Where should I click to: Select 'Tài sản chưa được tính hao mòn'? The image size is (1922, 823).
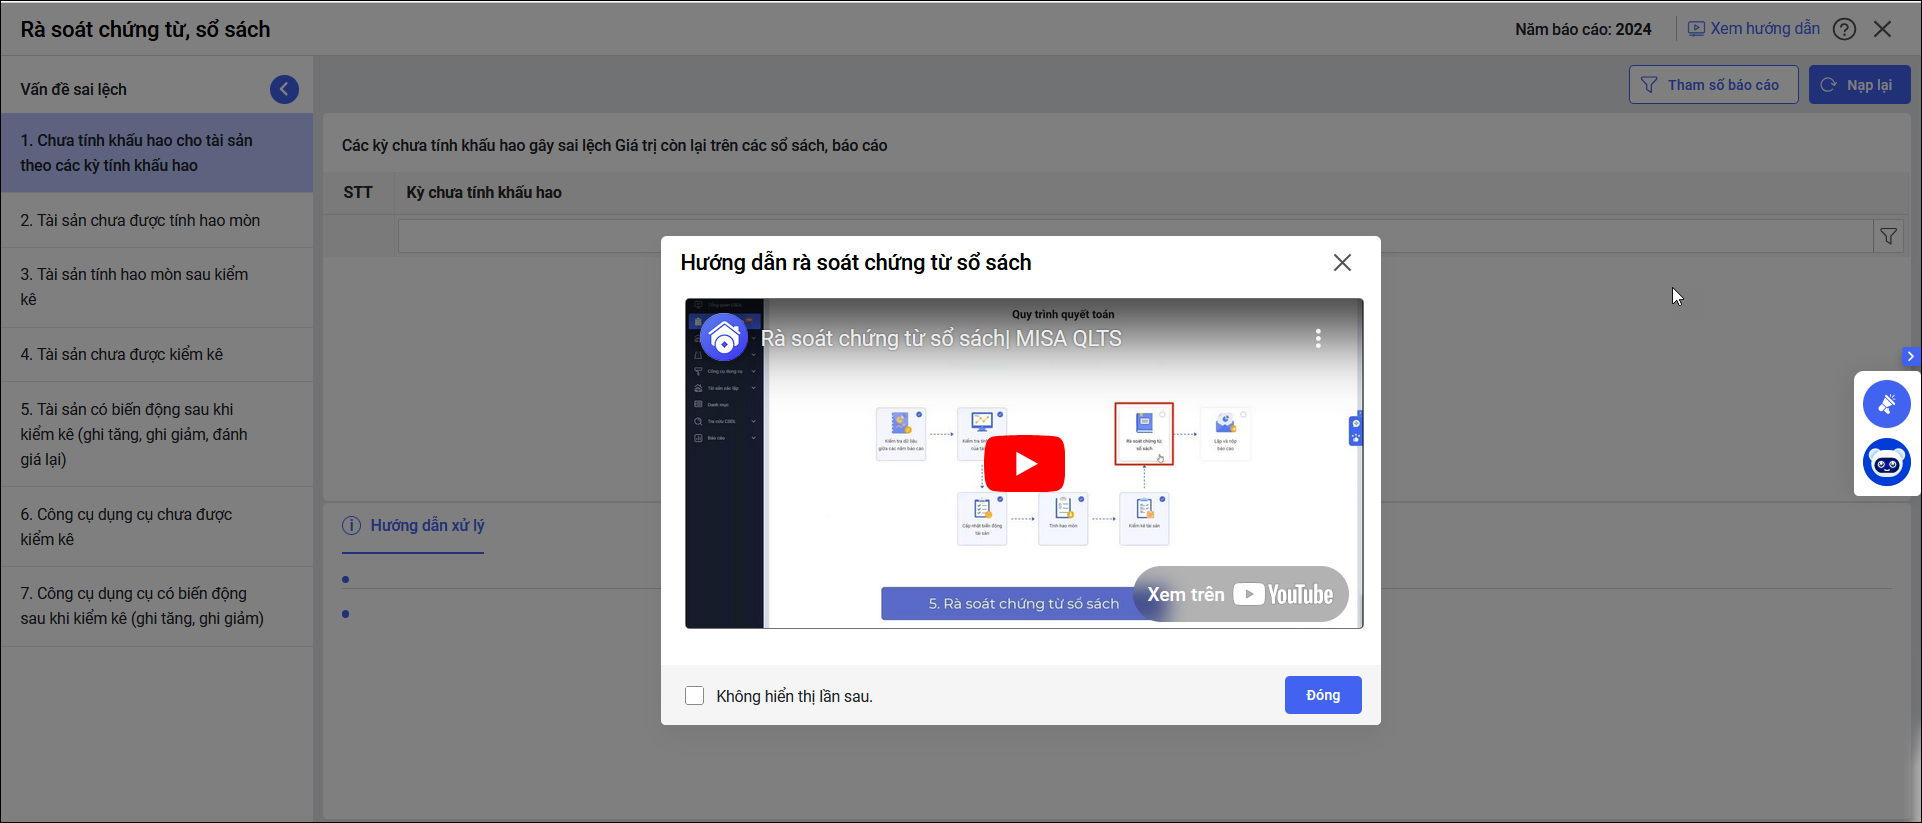140,220
